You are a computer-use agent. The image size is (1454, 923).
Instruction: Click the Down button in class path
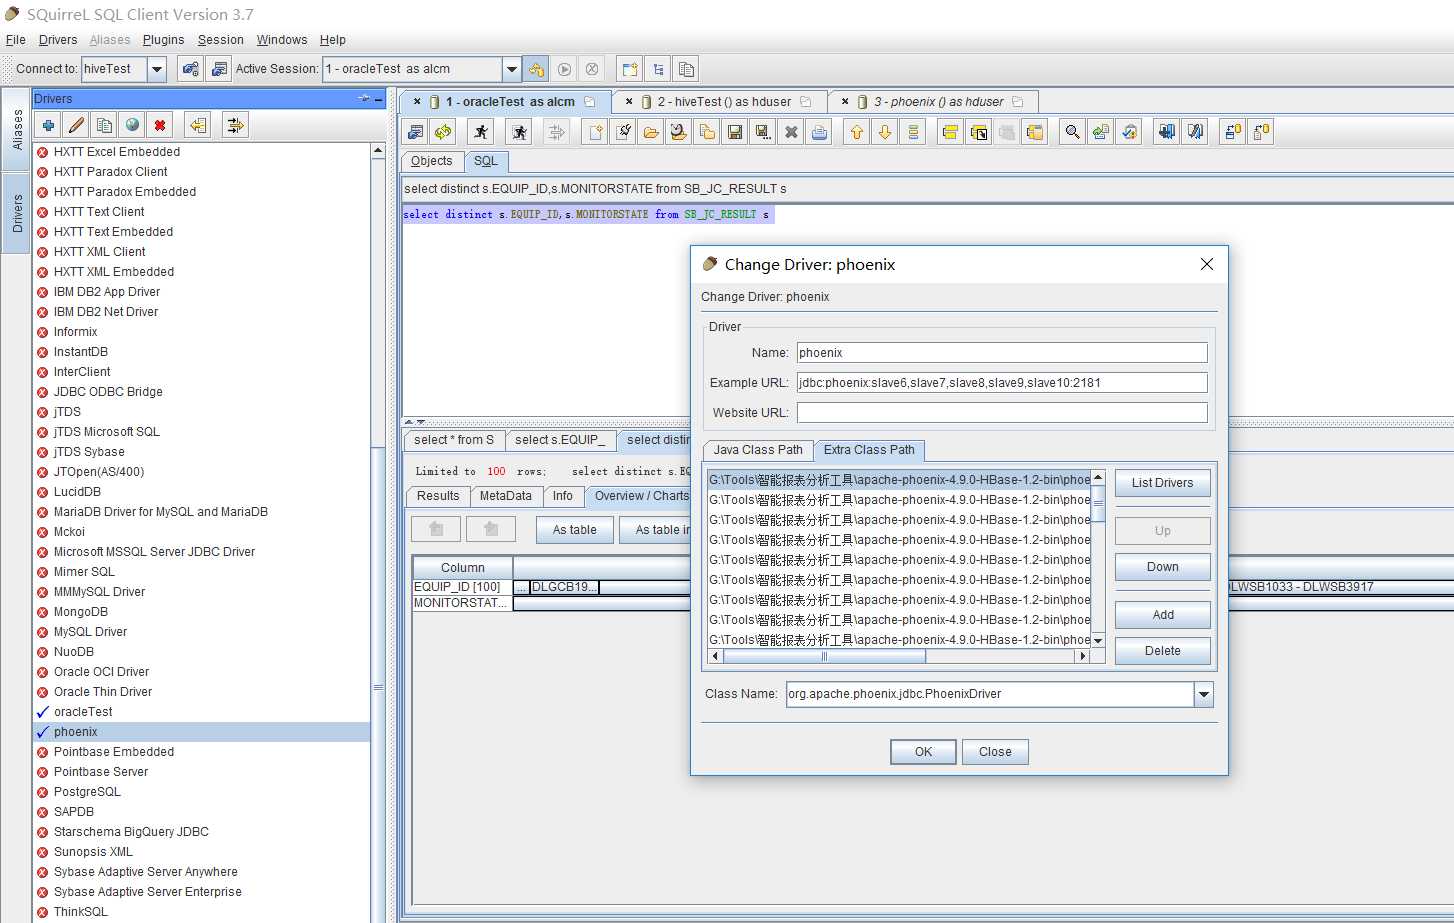1162,567
